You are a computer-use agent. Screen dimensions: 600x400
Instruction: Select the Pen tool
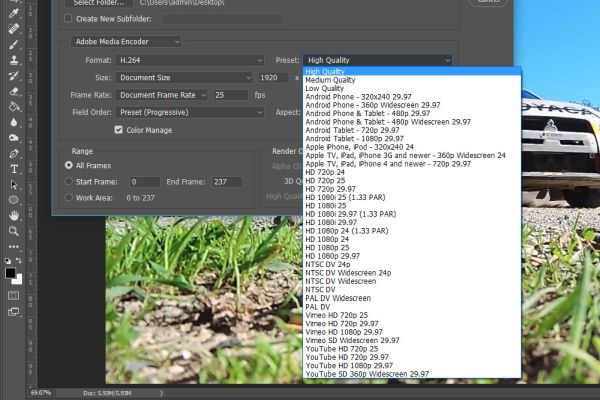14,153
